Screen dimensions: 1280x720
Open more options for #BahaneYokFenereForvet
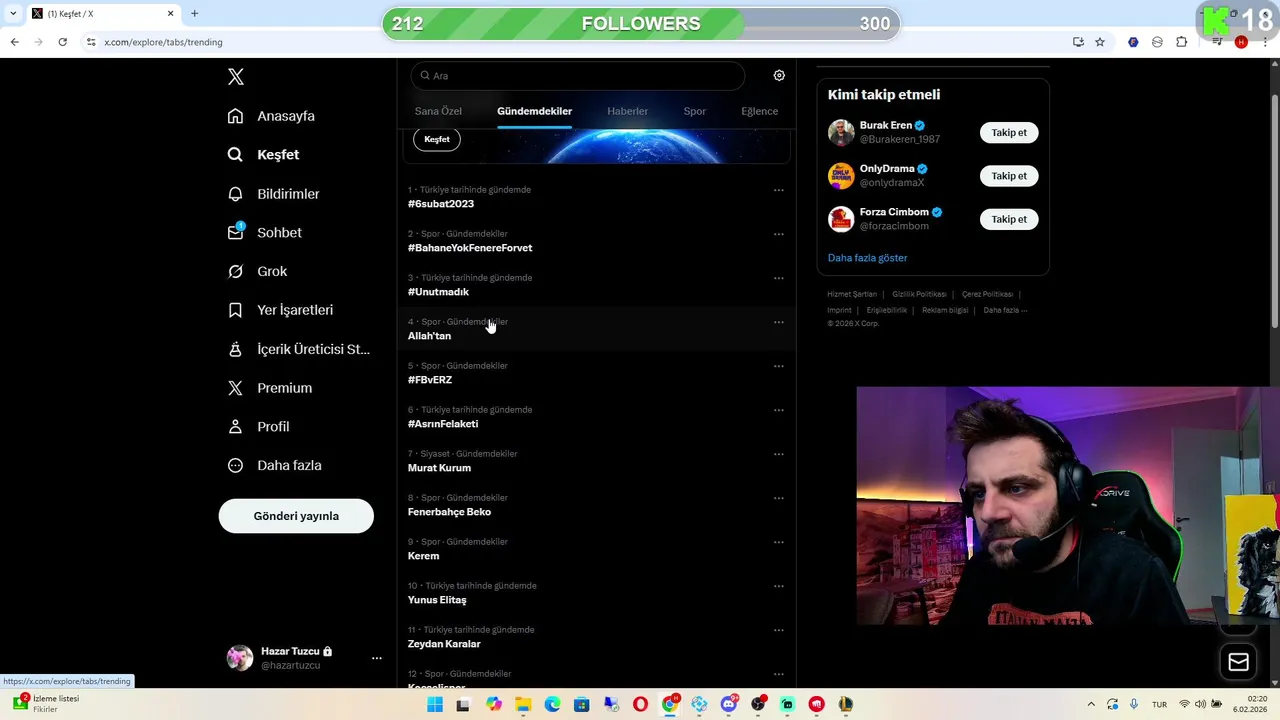click(x=778, y=234)
